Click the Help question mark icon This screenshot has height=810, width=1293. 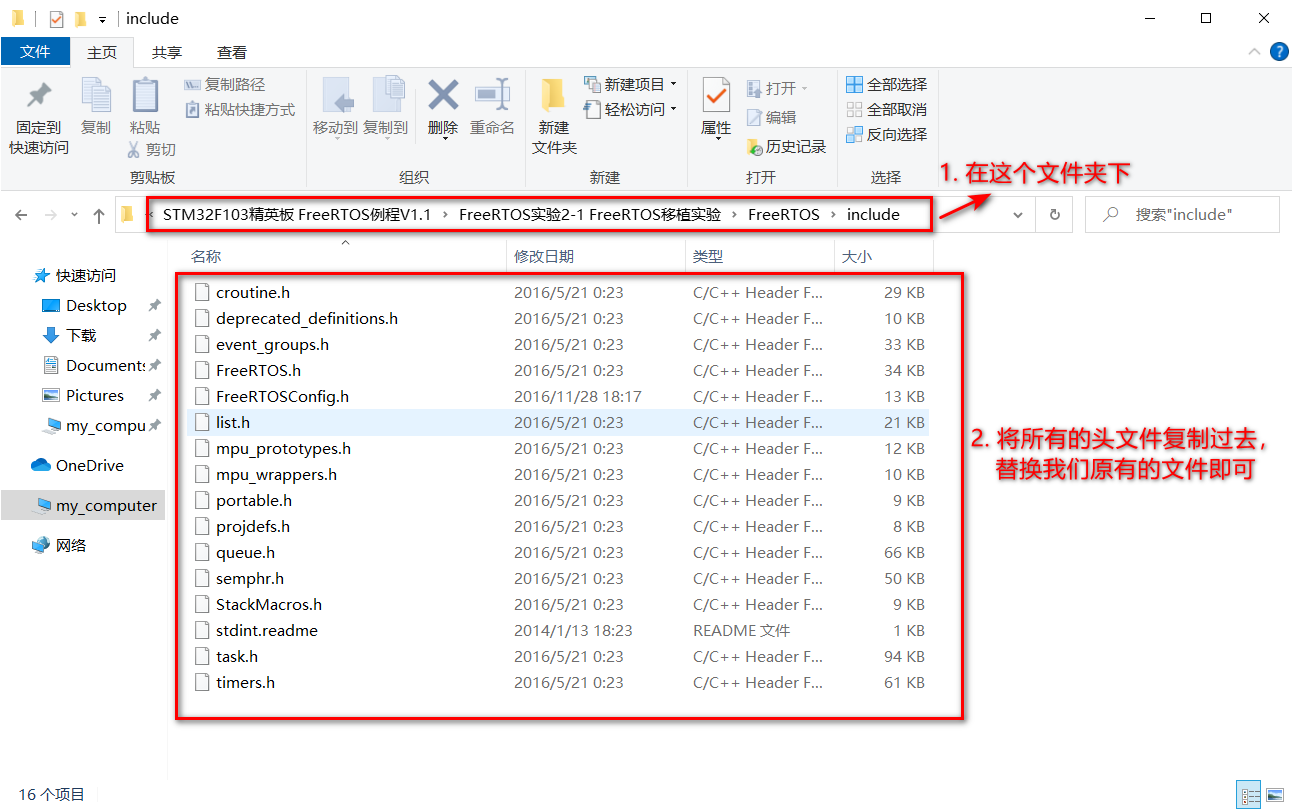(1278, 52)
